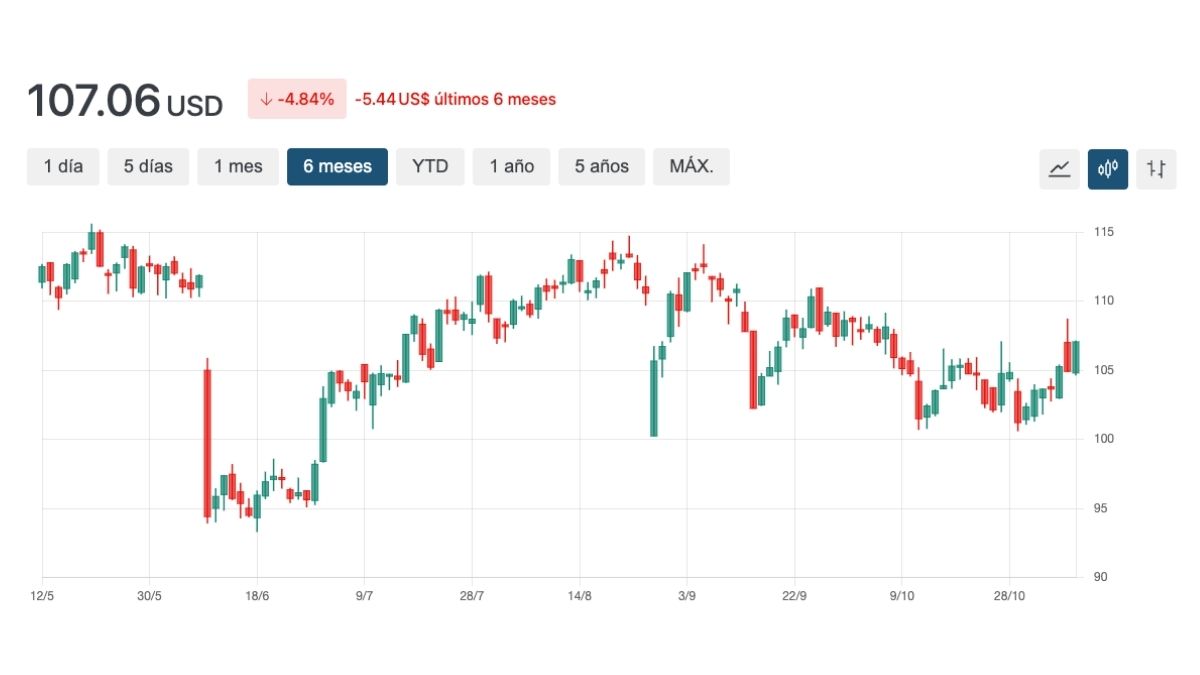Switch to the line chart view icon

click(1059, 169)
